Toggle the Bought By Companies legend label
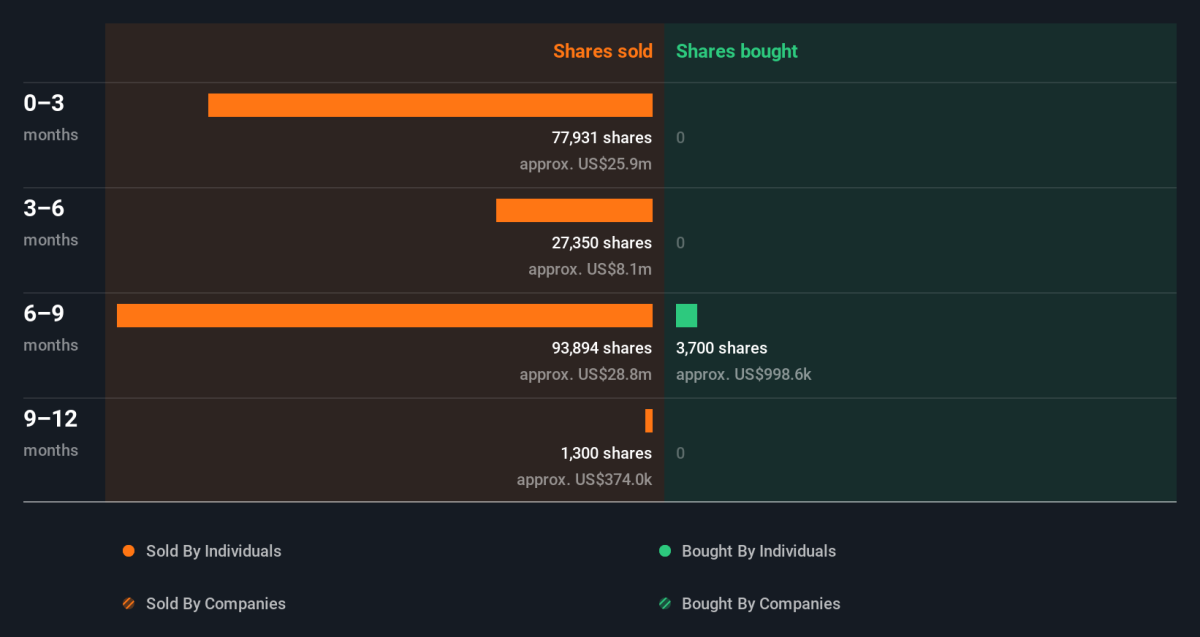The height and width of the screenshot is (637, 1200). [x=760, y=604]
